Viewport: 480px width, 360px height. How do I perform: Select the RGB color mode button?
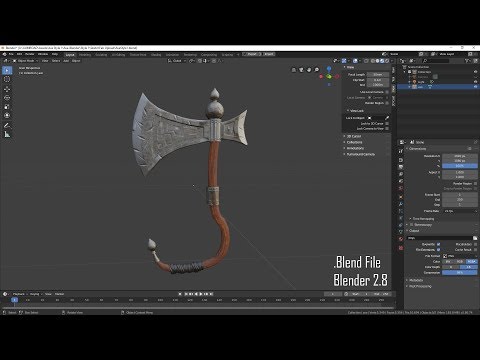pyautogui.click(x=460, y=262)
